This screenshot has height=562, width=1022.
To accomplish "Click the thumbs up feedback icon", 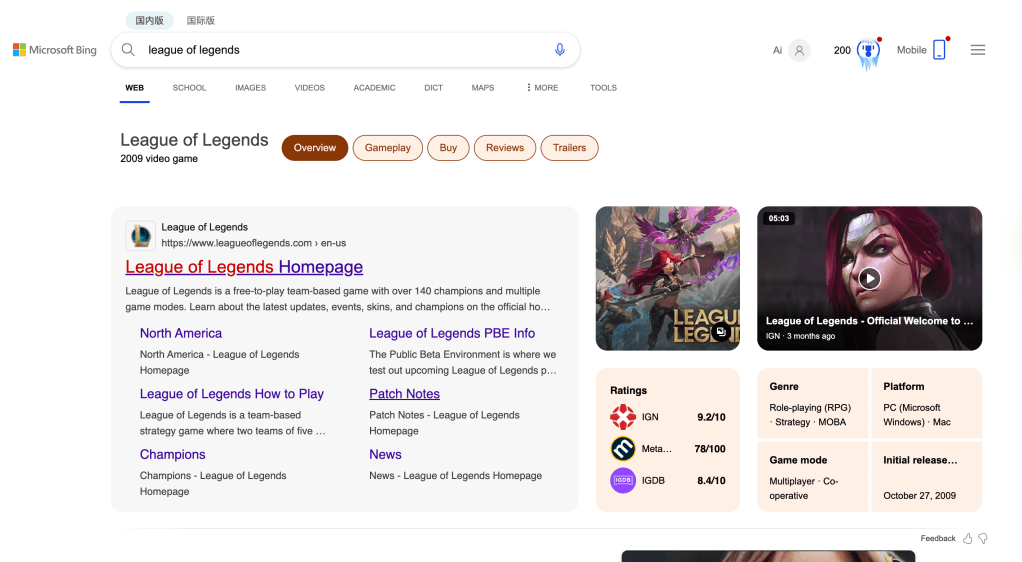I will point(967,538).
